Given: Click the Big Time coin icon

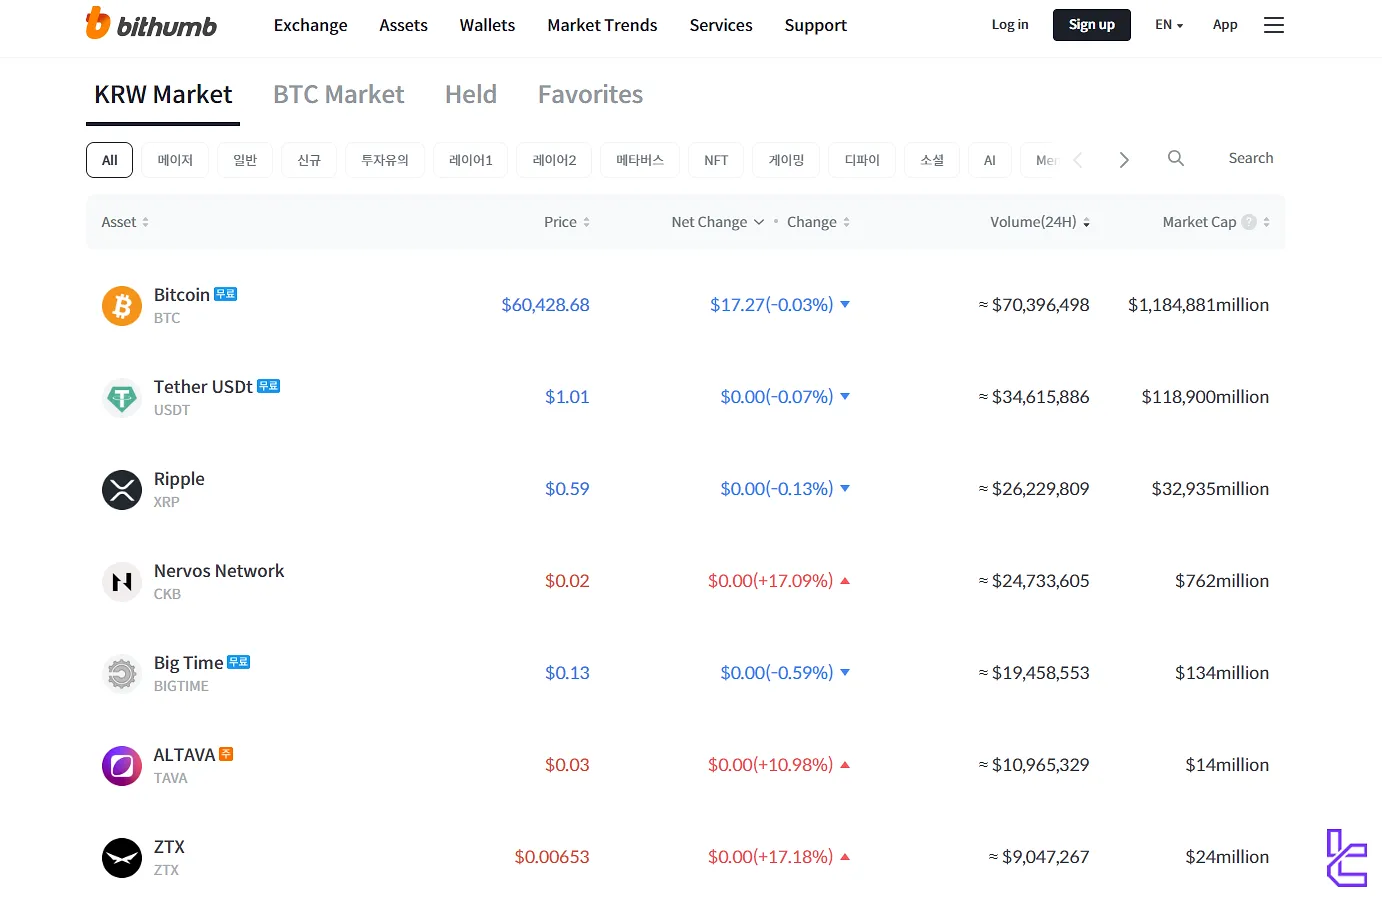Looking at the screenshot, I should (x=122, y=673).
